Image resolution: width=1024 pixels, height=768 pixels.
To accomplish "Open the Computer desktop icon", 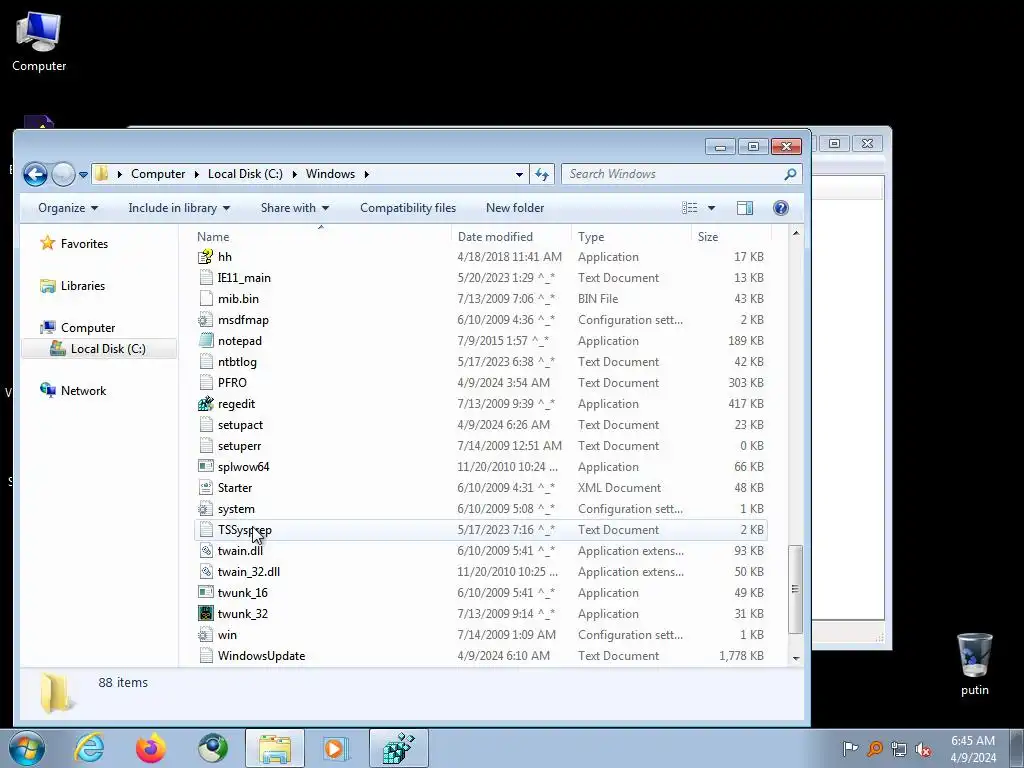I will (x=39, y=41).
